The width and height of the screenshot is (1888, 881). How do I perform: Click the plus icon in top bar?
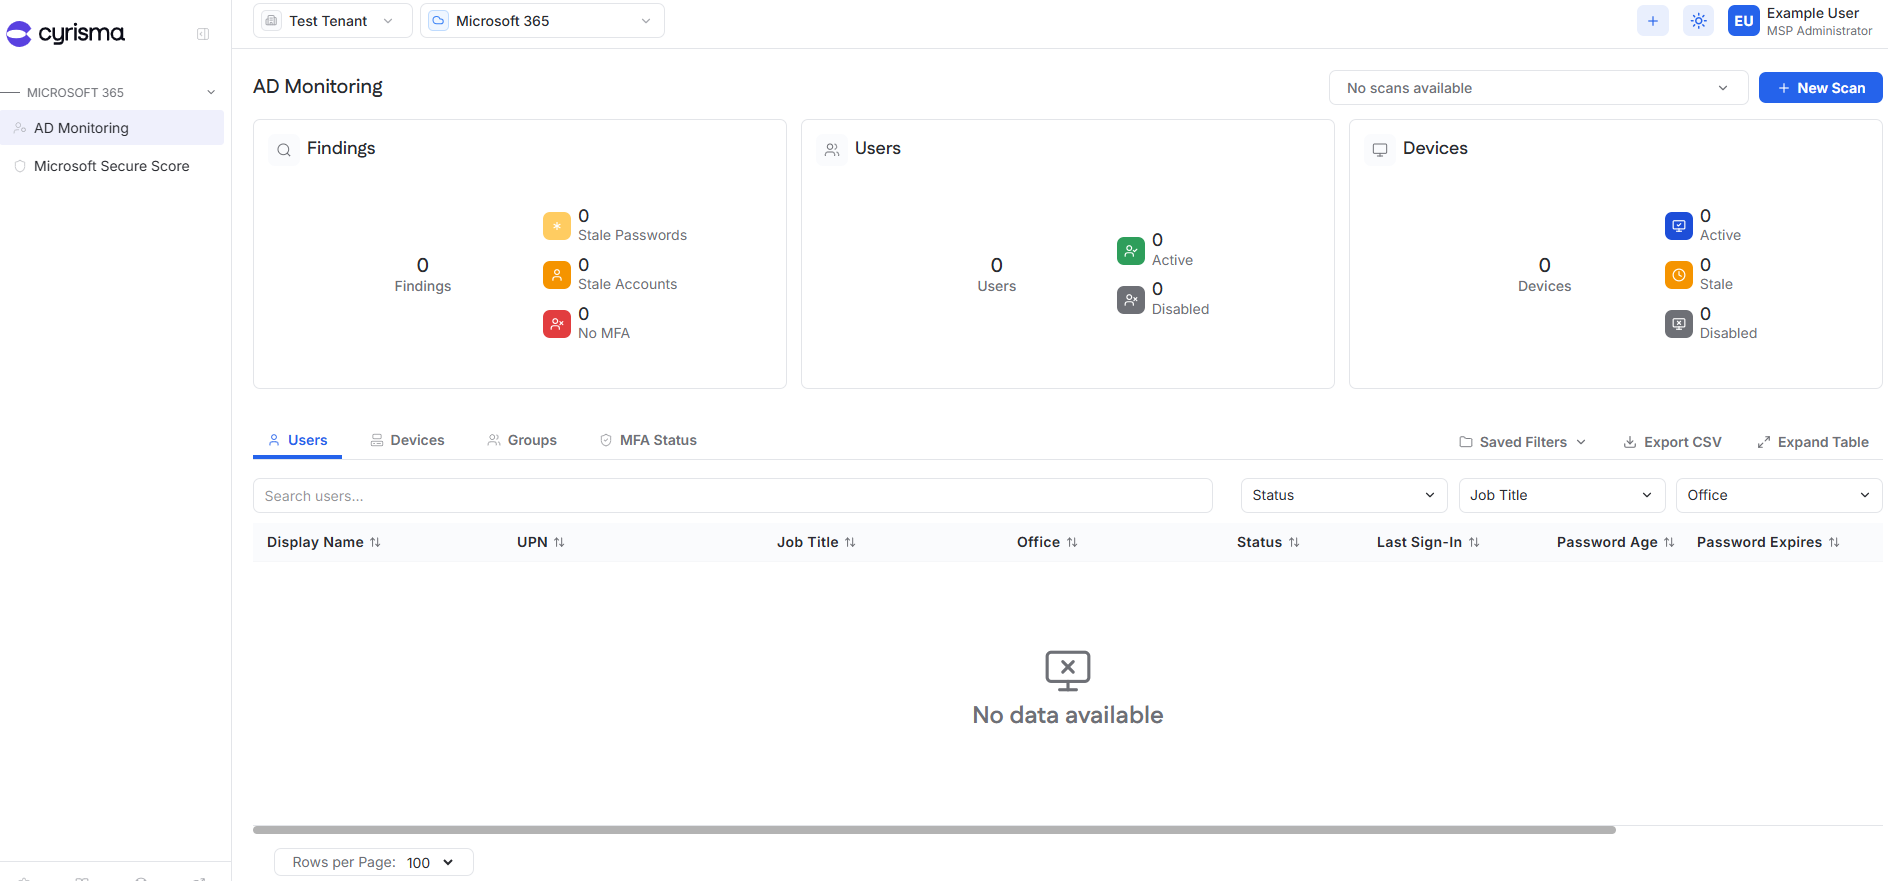1653,21
